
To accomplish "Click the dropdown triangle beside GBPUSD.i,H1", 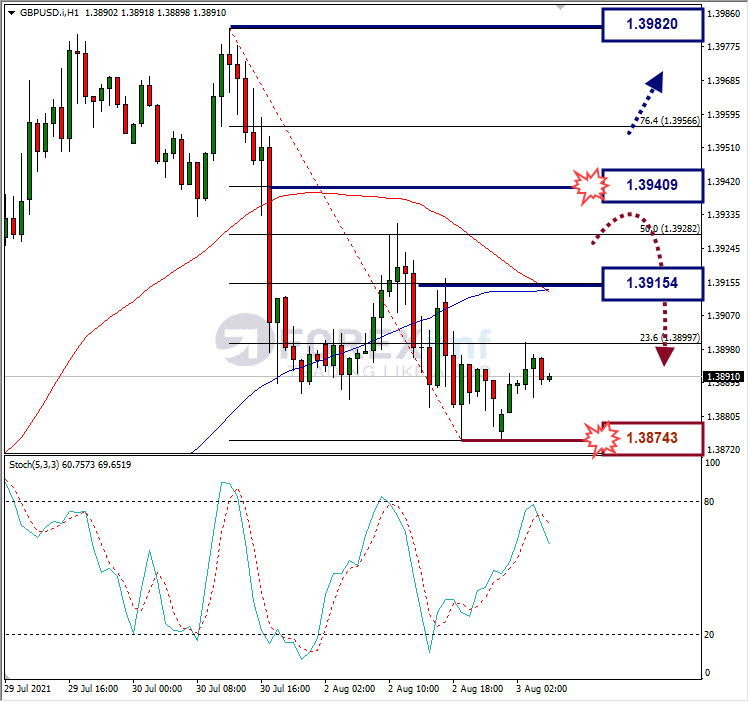I will [x=11, y=13].
